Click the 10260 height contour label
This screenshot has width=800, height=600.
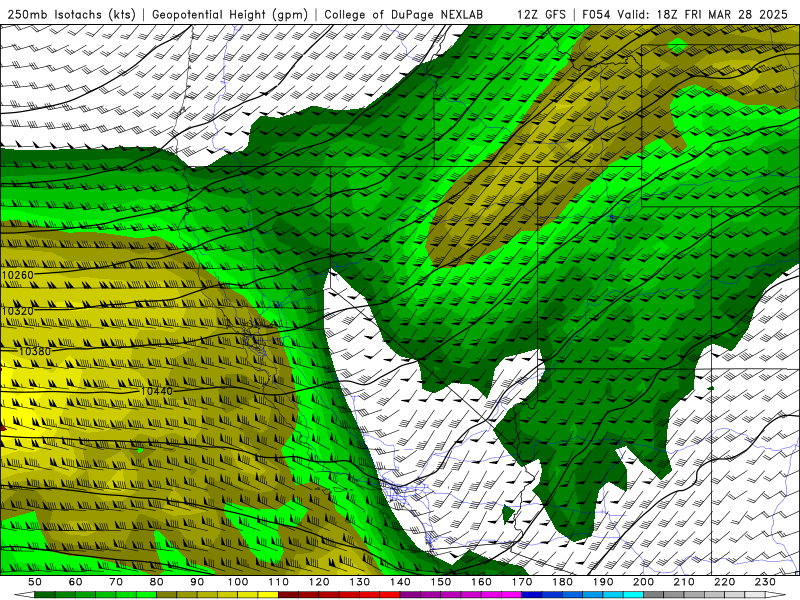tap(18, 276)
